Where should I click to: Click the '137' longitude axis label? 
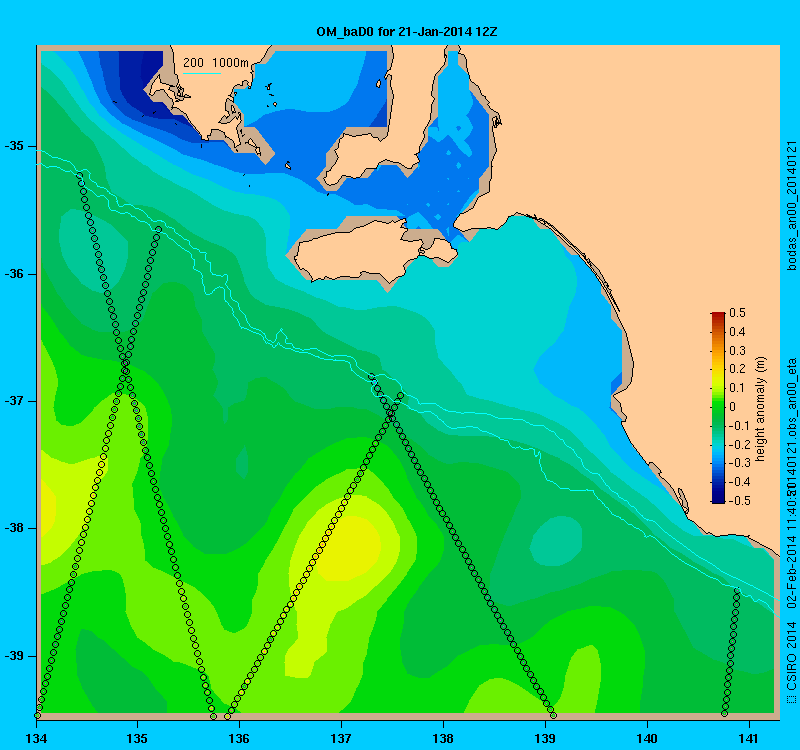coord(341,738)
